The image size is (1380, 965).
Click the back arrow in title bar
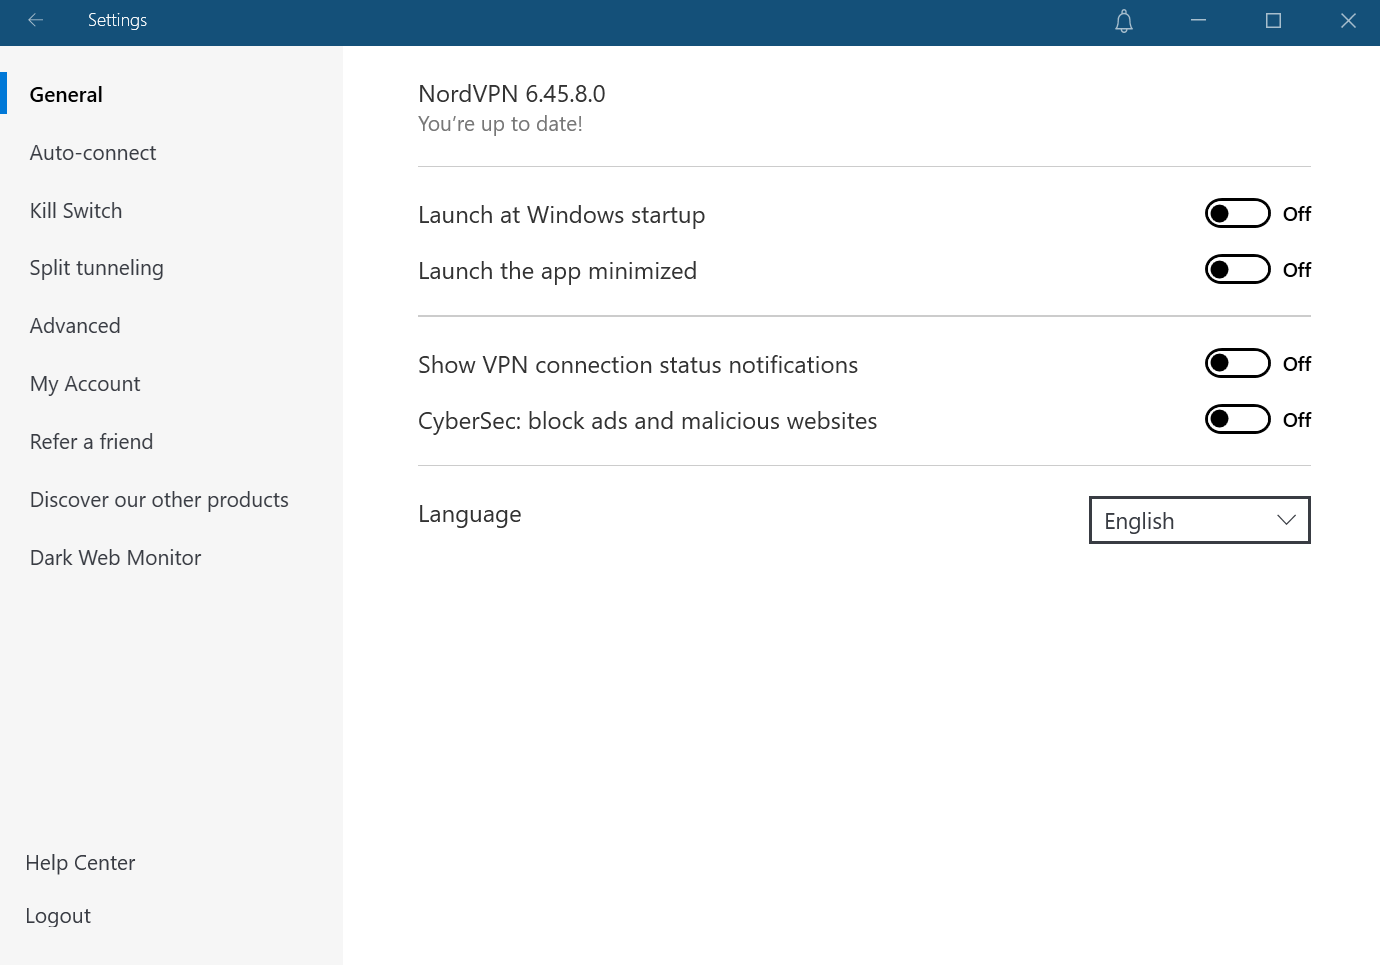tap(36, 20)
